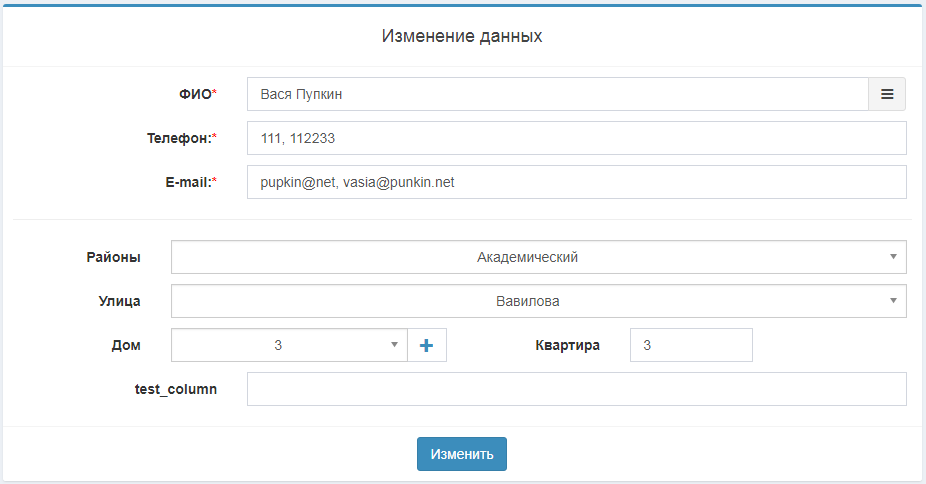Click the Квартира apartment number field
Image resolution: width=926 pixels, height=484 pixels.
click(x=690, y=345)
